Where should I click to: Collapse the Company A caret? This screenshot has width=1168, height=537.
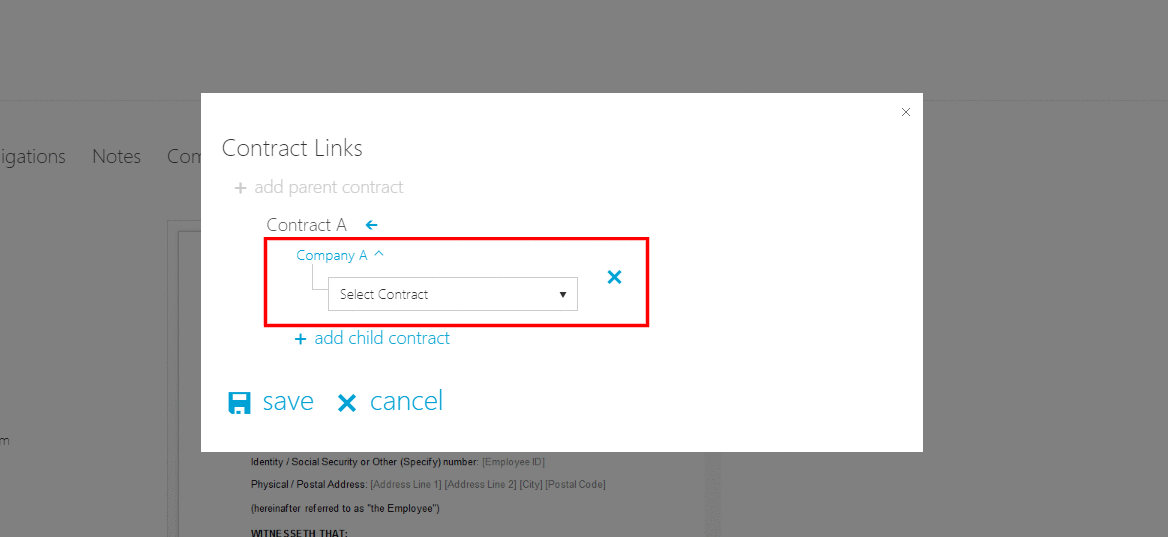click(379, 254)
